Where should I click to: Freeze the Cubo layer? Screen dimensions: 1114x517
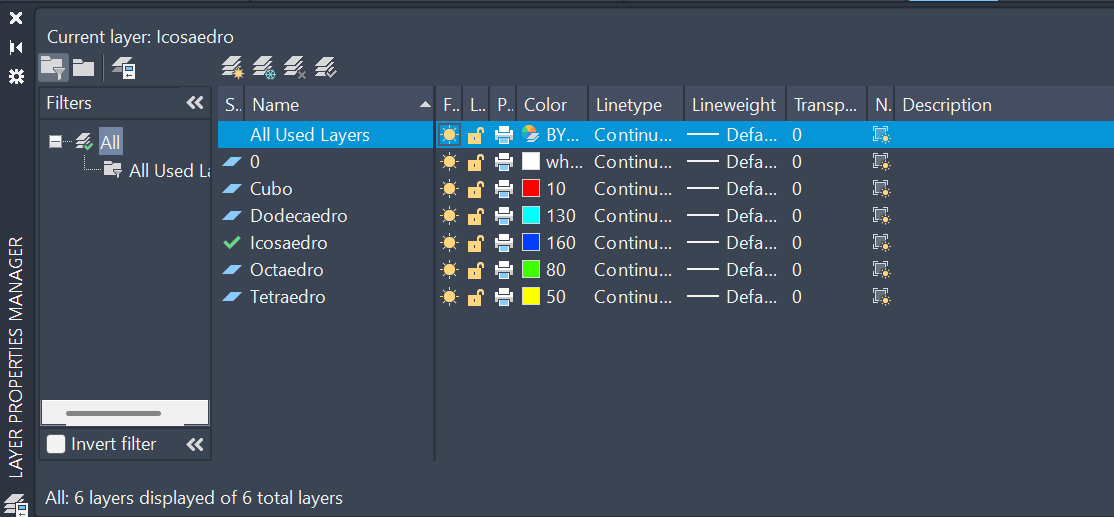[449, 189]
